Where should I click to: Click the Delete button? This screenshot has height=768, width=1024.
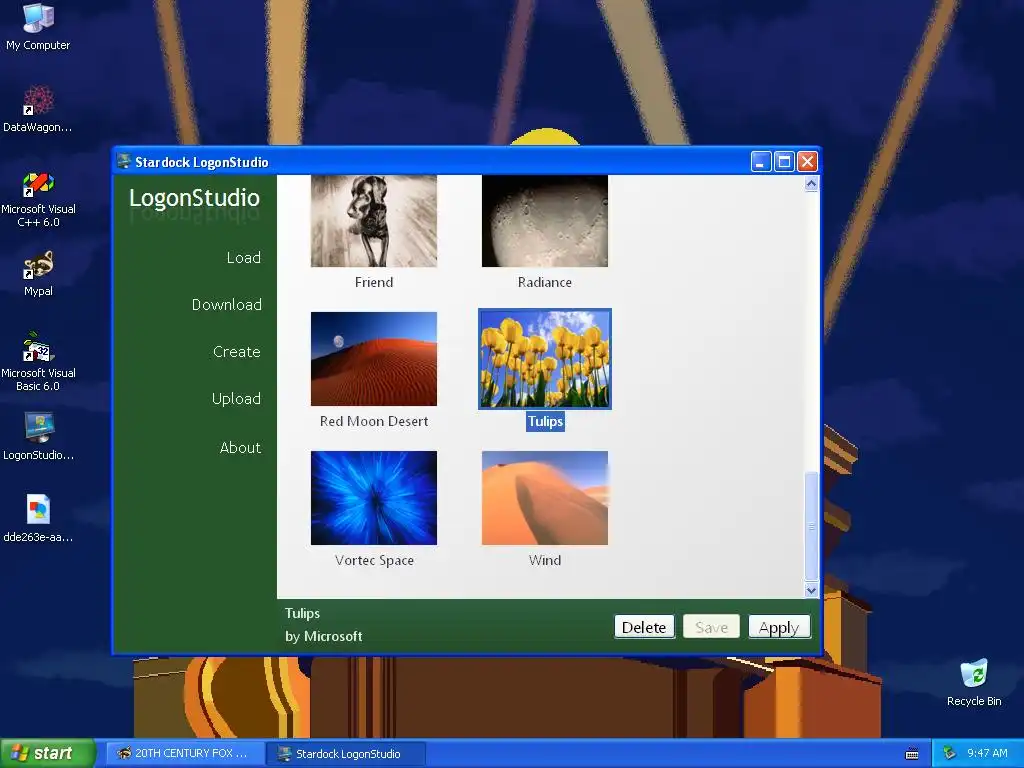tap(644, 627)
